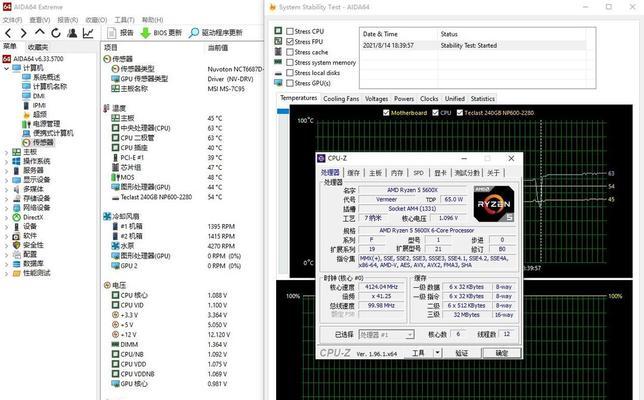Enable Stress system memory checkbox
The image size is (644, 400).
pos(290,62)
